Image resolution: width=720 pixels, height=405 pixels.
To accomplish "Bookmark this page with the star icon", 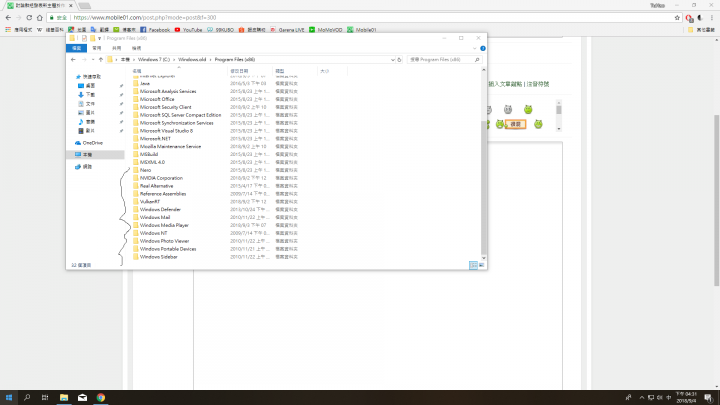I will pos(677,18).
